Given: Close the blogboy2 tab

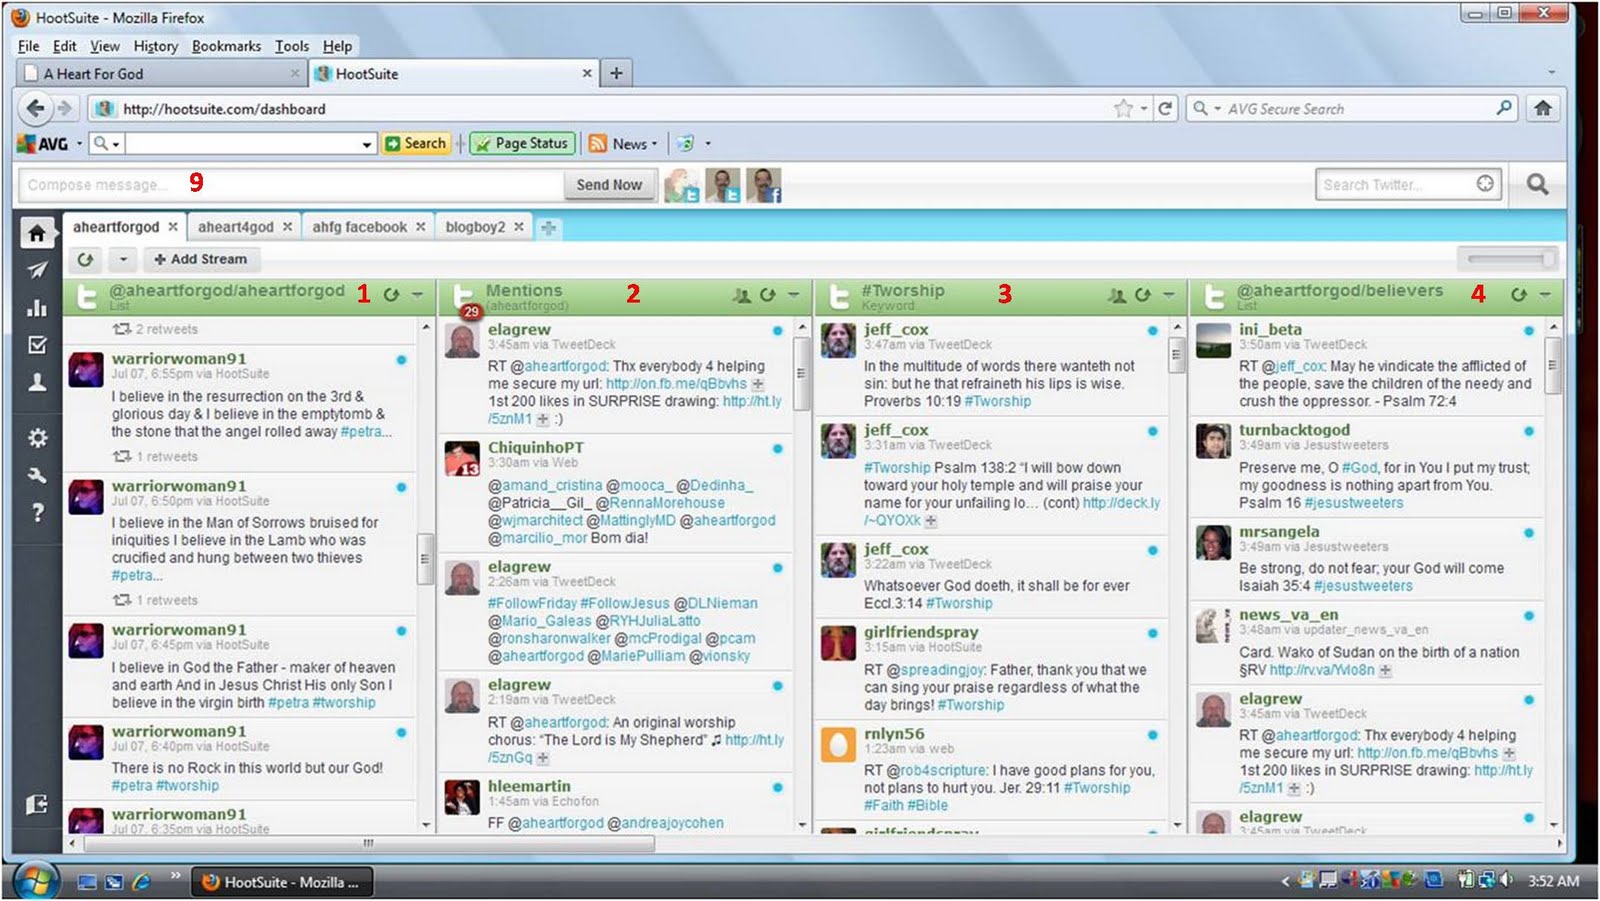Looking at the screenshot, I should point(519,227).
